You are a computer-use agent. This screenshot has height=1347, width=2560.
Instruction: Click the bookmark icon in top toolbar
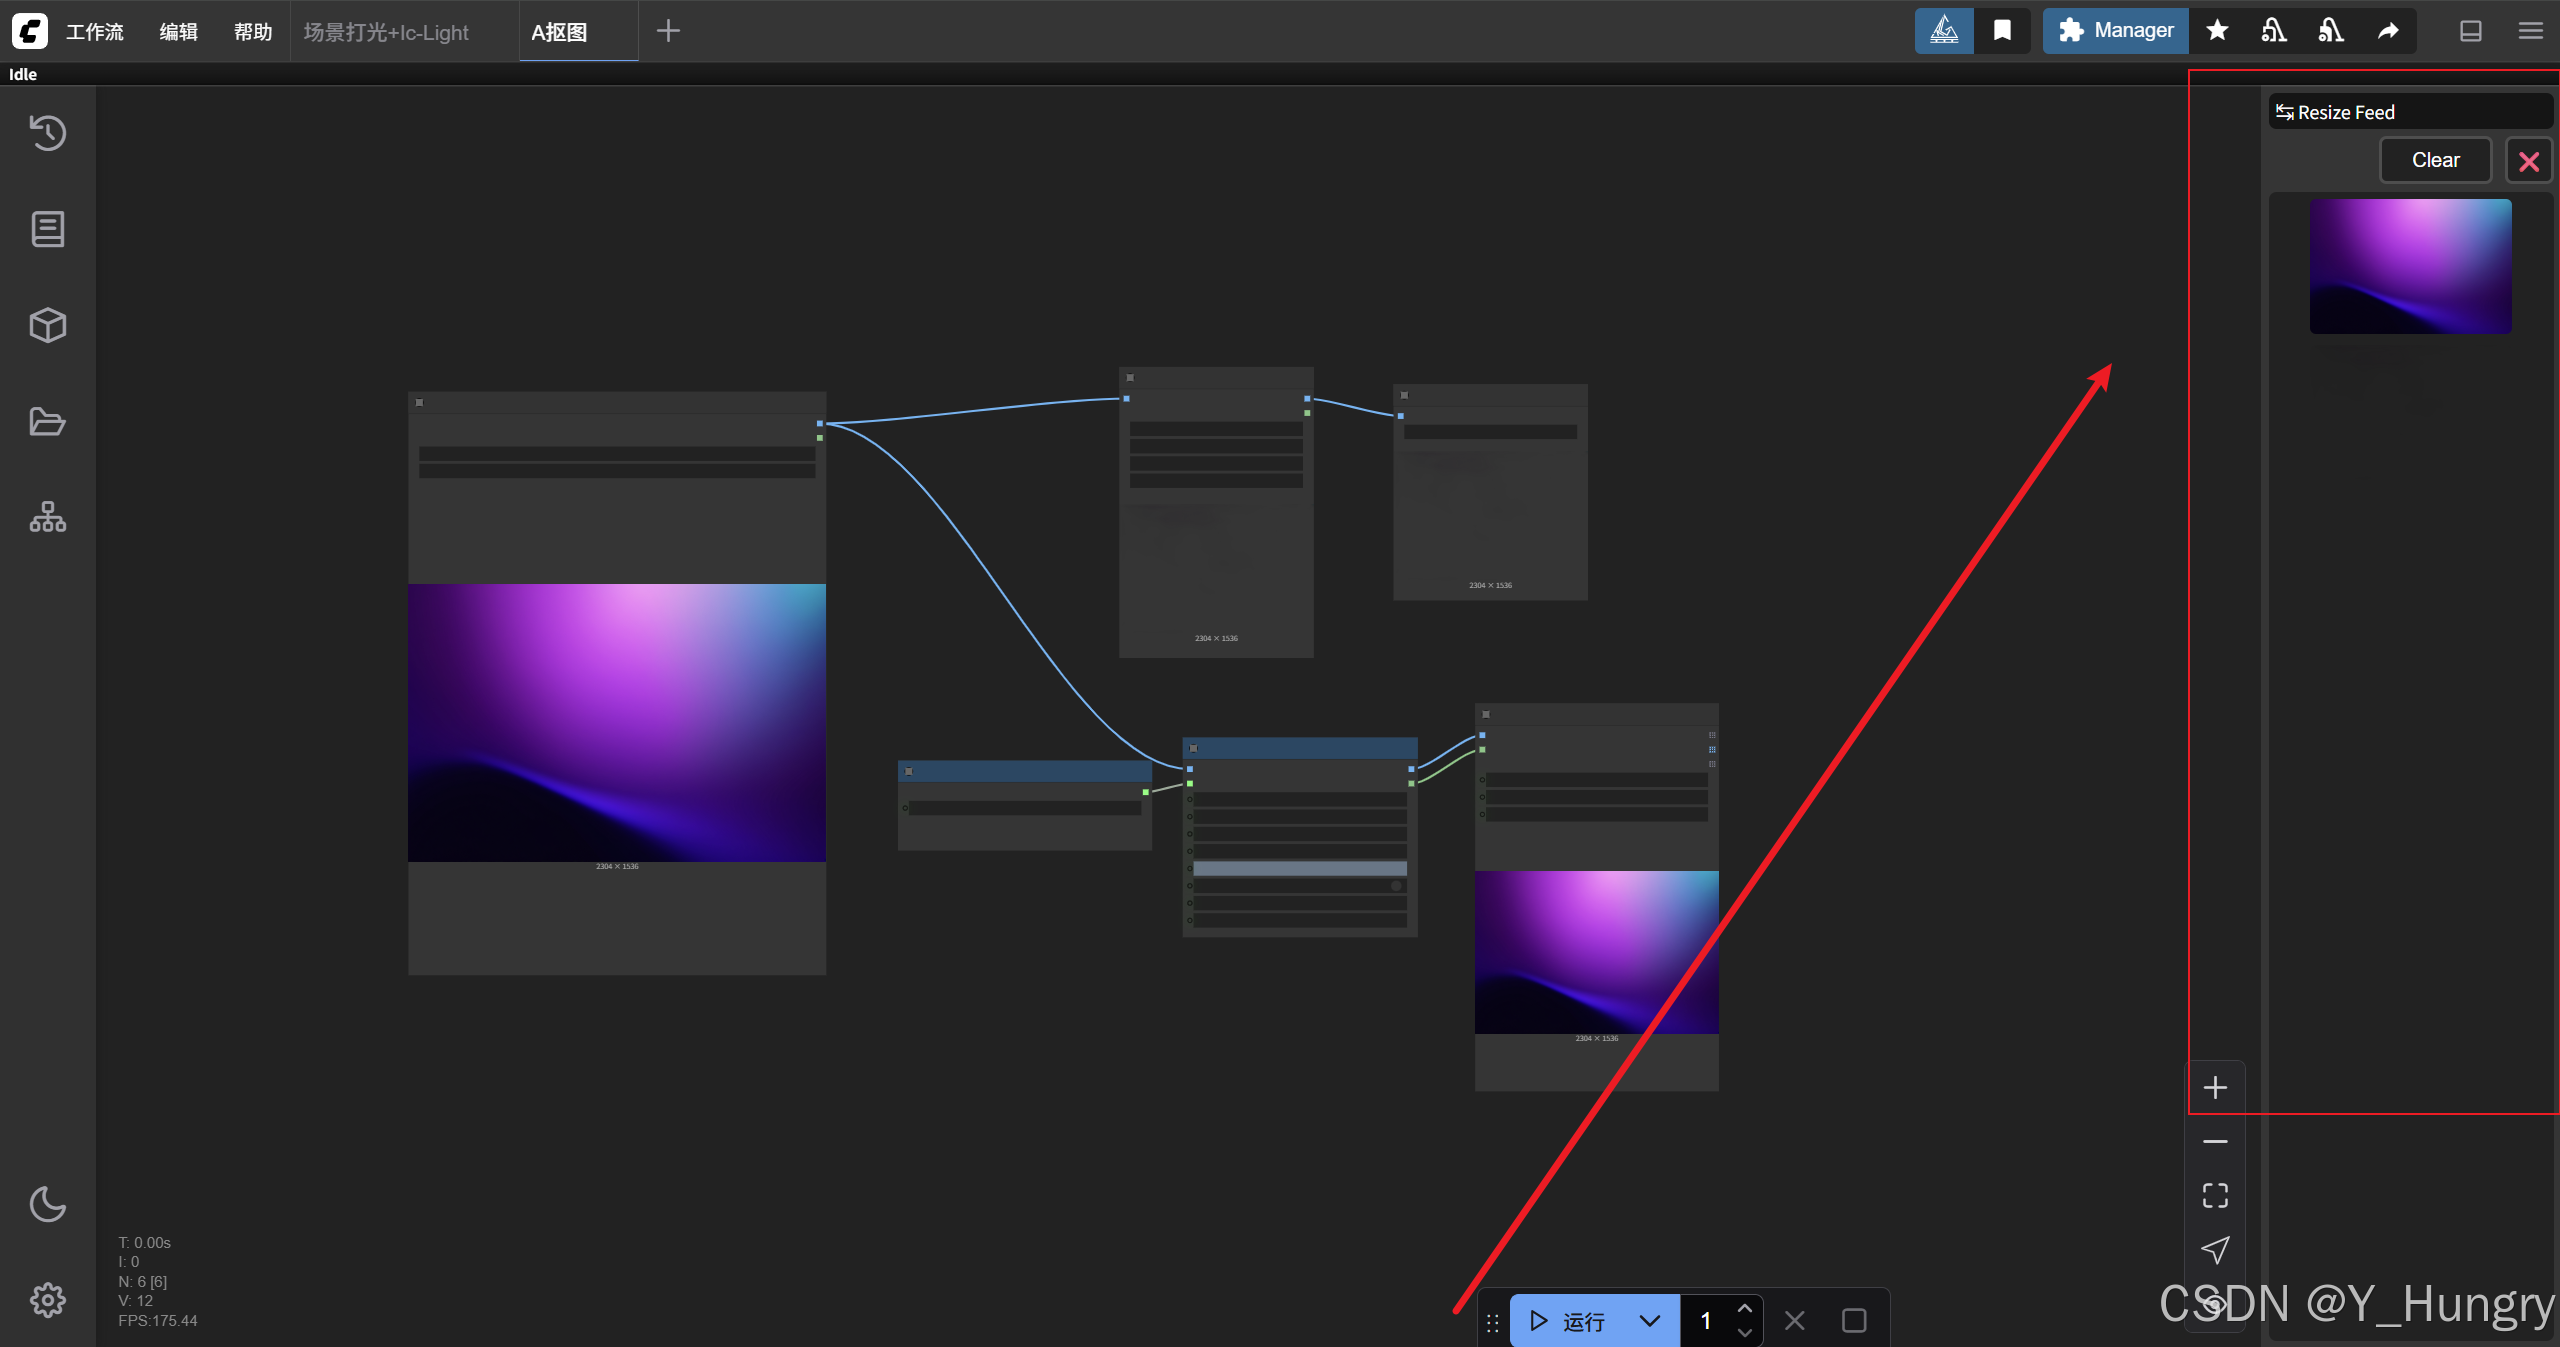(x=2002, y=31)
